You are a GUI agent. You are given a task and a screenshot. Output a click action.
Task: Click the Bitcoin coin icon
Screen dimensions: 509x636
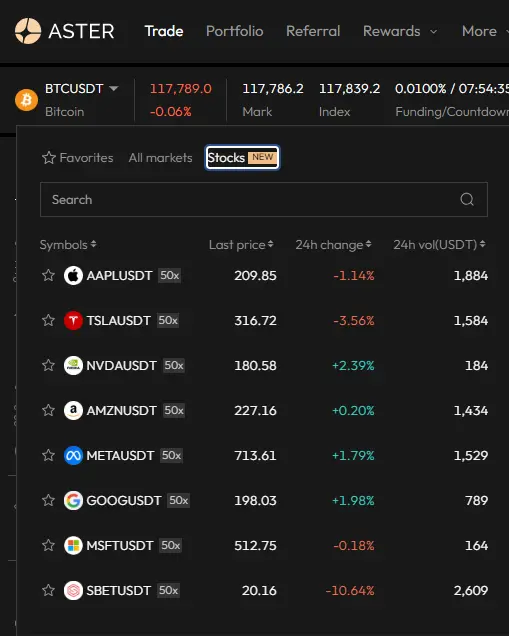click(x=26, y=100)
